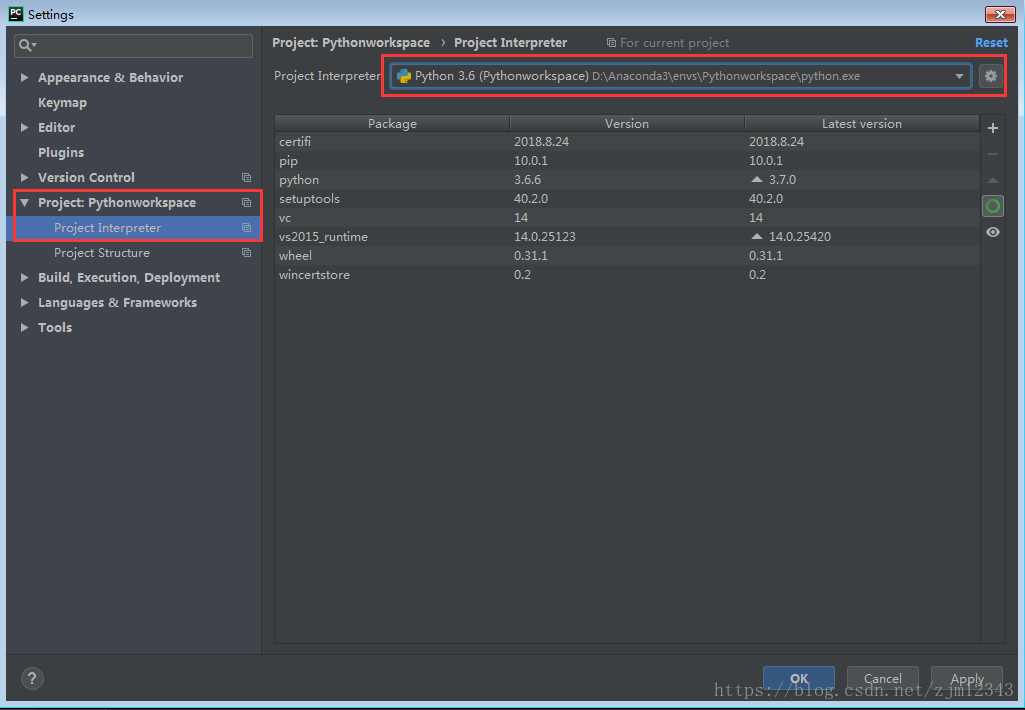The height and width of the screenshot is (710, 1025).
Task: Click the Apply button
Action: (967, 679)
